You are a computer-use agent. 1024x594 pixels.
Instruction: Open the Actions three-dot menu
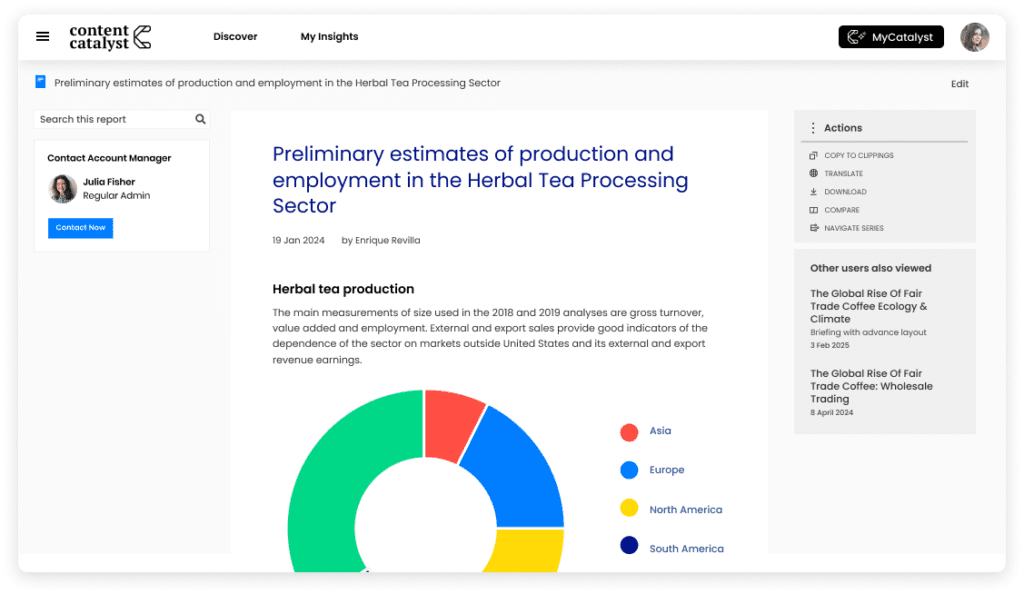[x=813, y=128]
